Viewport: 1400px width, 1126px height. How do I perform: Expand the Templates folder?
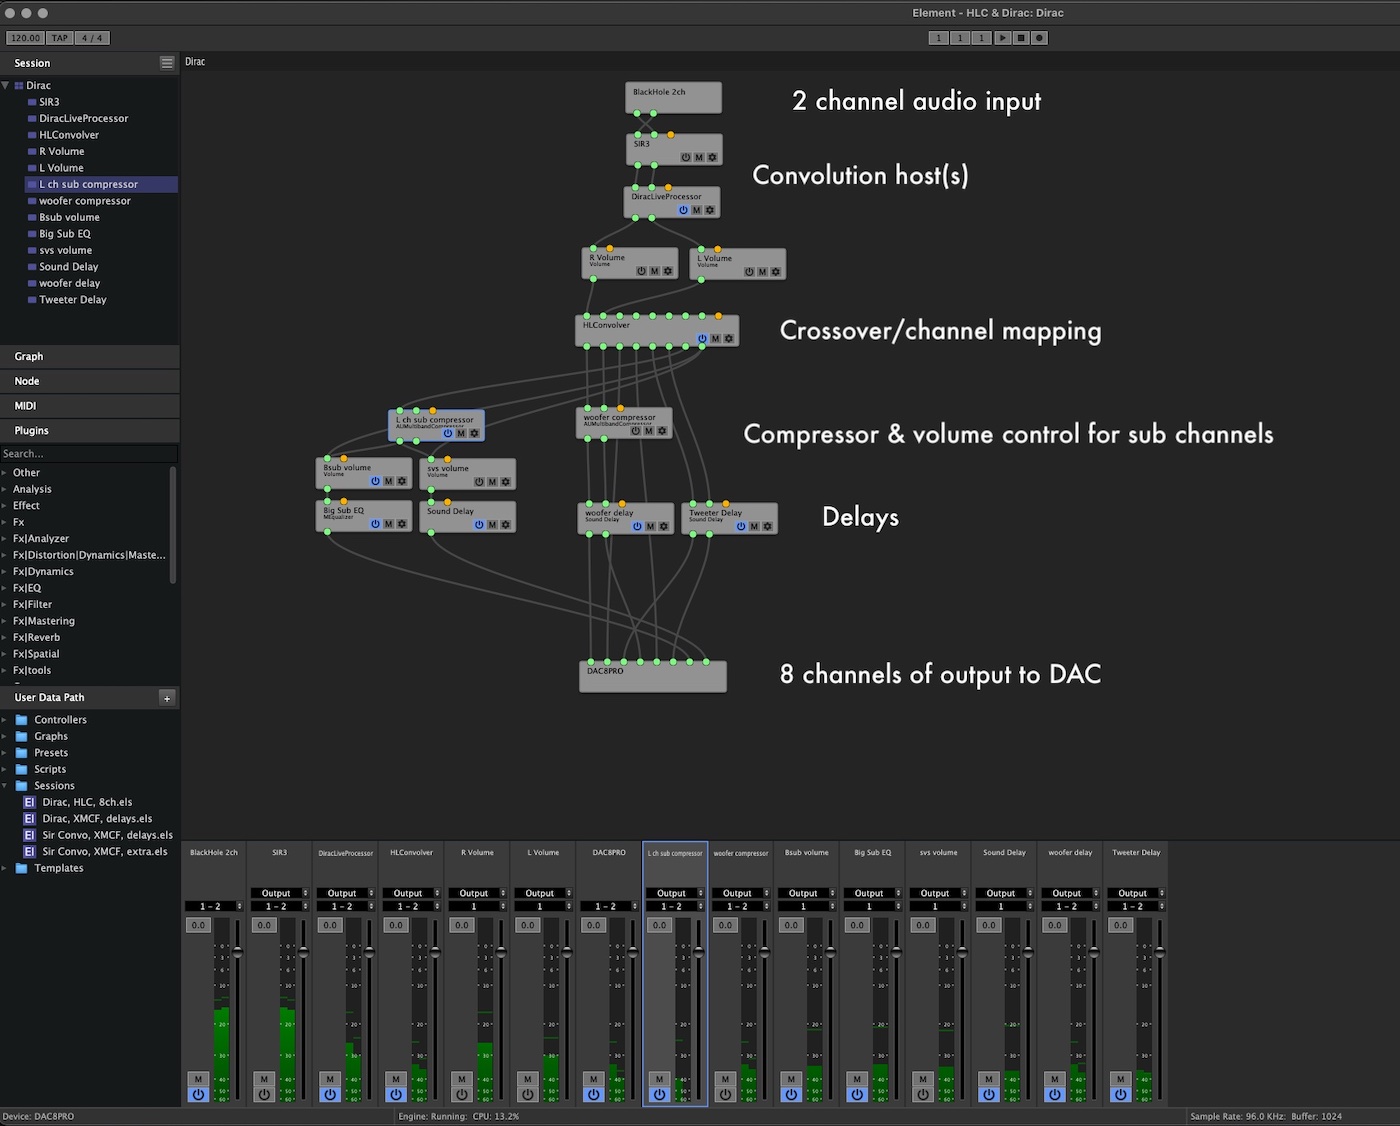[x=5, y=868]
